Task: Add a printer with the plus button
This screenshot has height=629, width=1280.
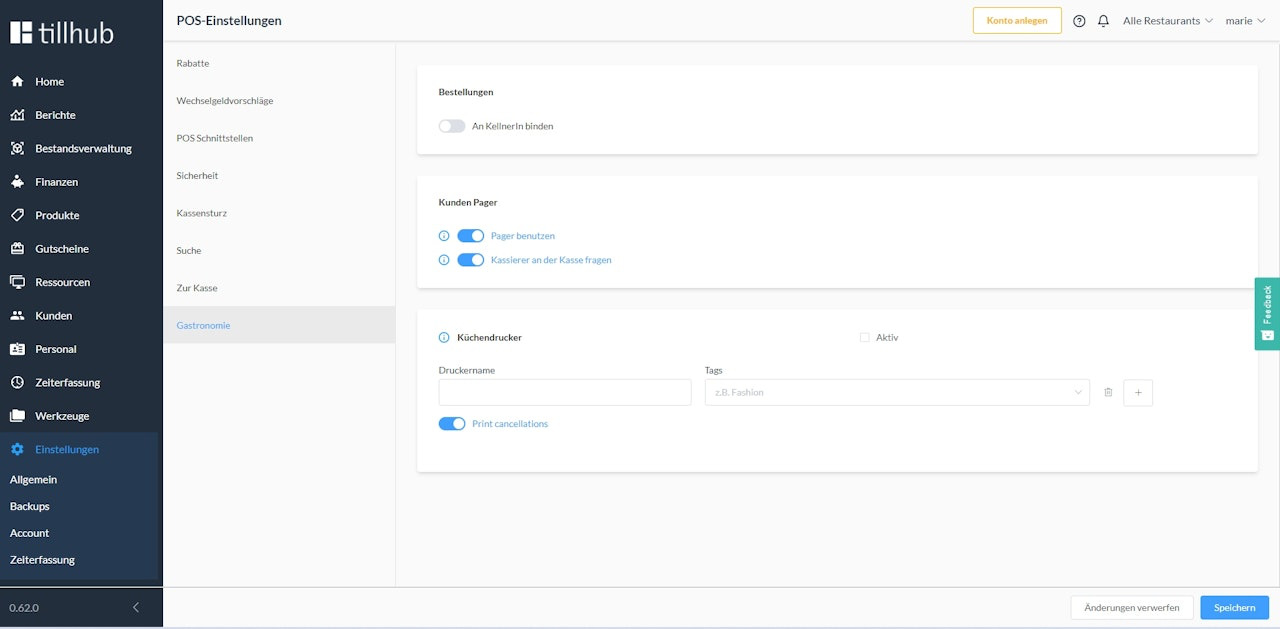Action: point(1138,392)
